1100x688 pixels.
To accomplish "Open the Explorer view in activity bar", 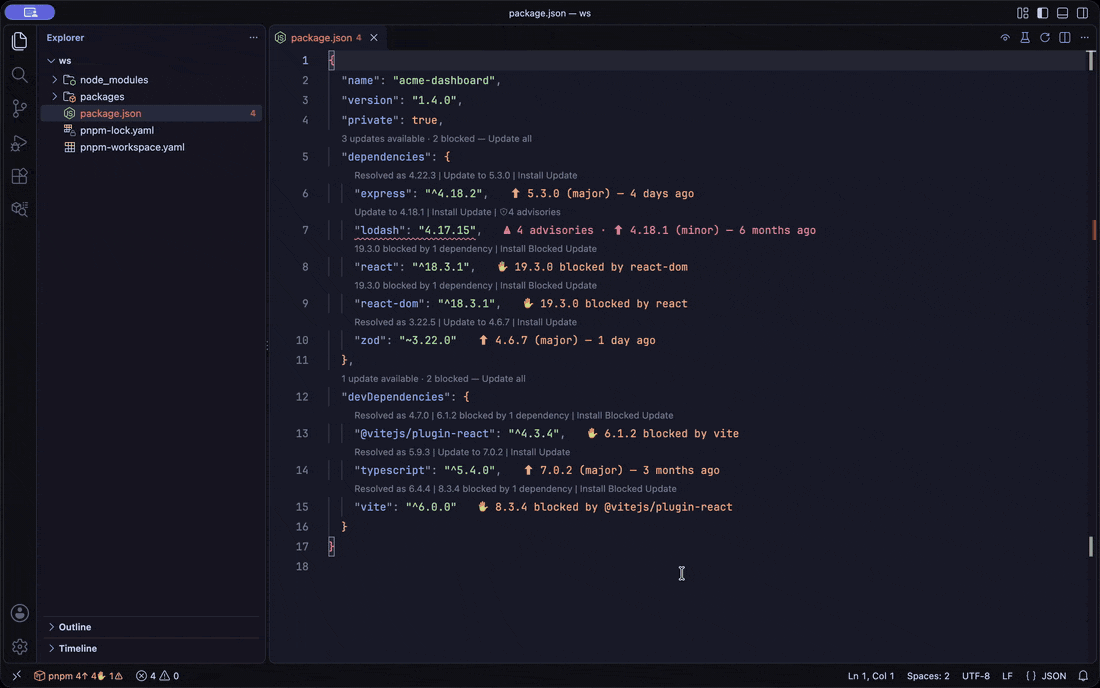I will pyautogui.click(x=20, y=41).
